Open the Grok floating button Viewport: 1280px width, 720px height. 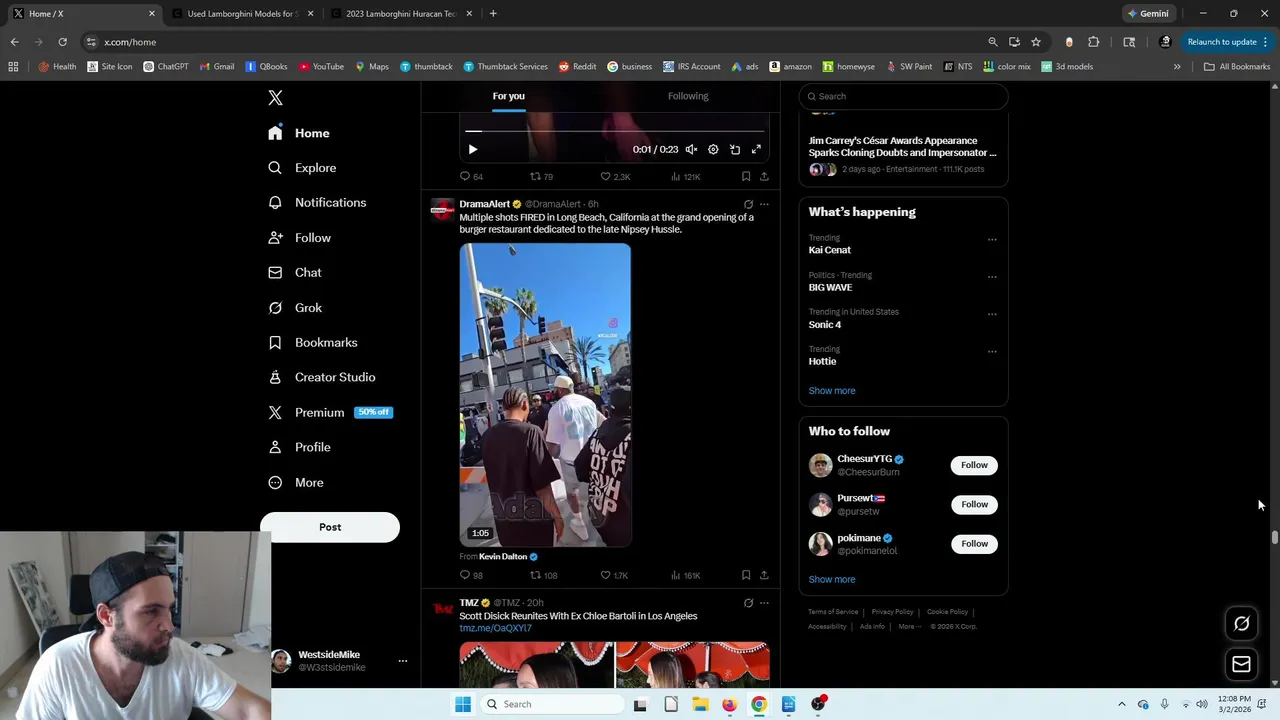pyautogui.click(x=1241, y=624)
